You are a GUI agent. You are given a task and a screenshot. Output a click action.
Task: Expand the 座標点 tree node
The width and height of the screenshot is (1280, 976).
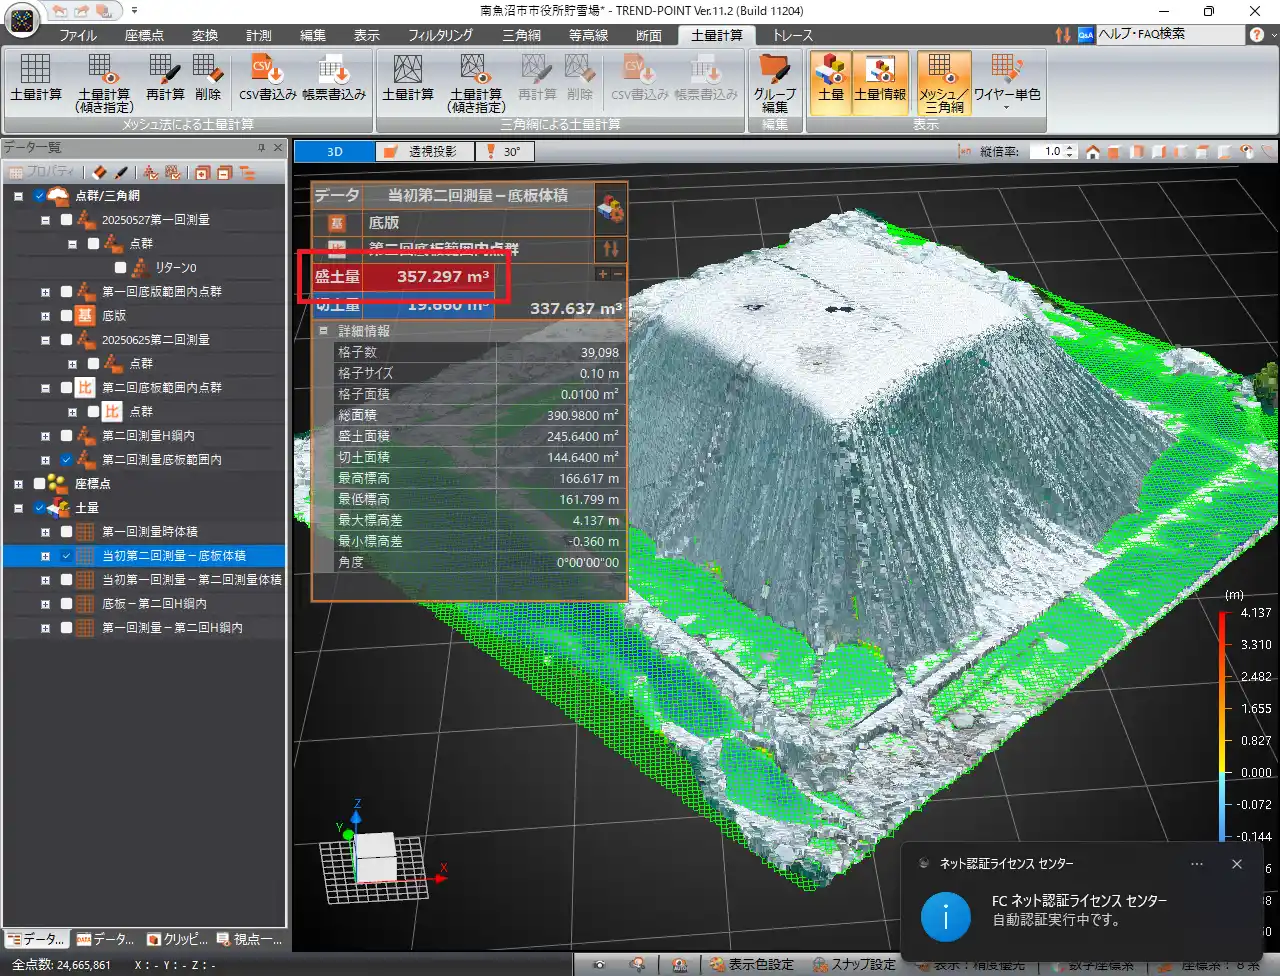(x=18, y=484)
